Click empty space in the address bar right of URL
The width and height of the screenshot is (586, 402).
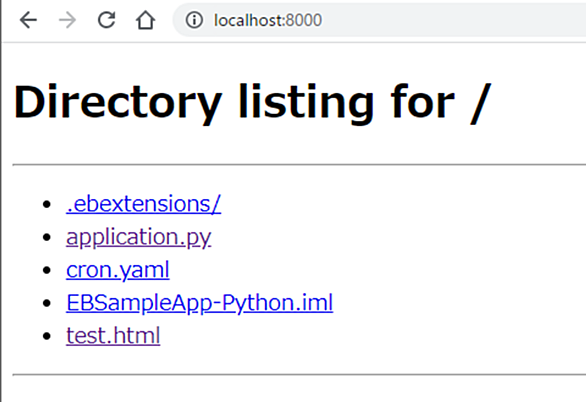(x=454, y=20)
